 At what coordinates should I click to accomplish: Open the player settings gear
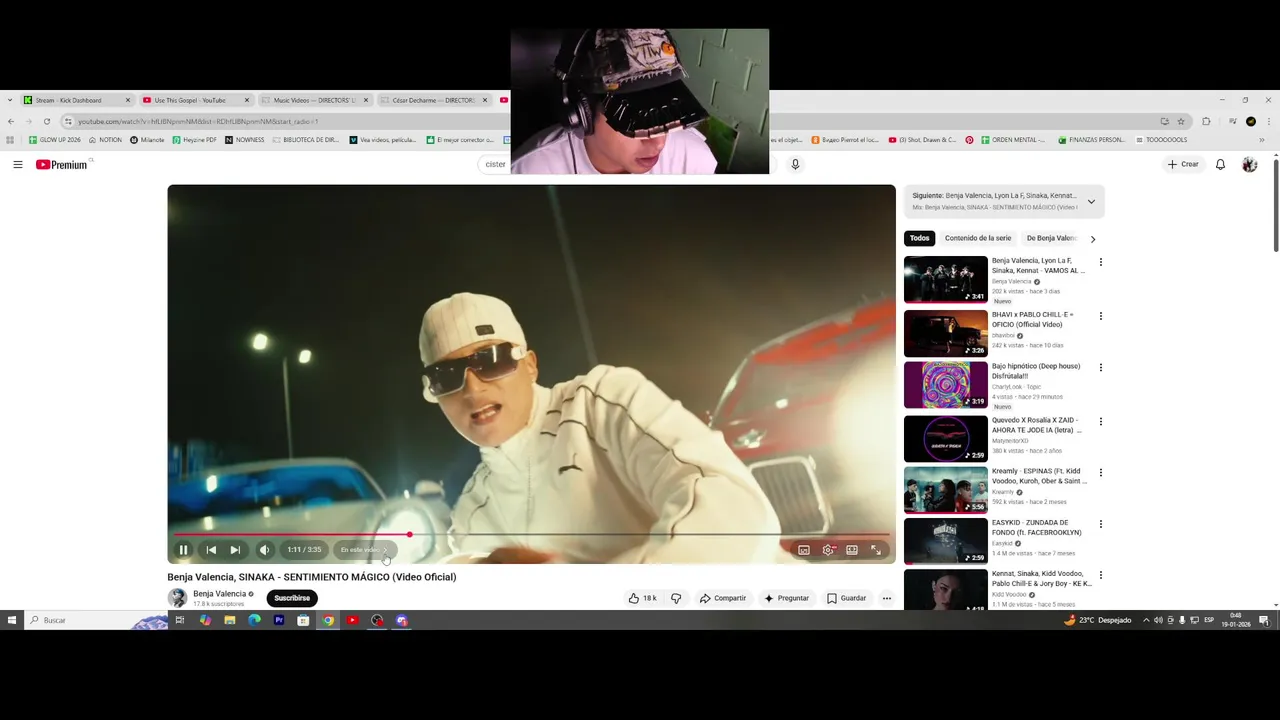(828, 550)
